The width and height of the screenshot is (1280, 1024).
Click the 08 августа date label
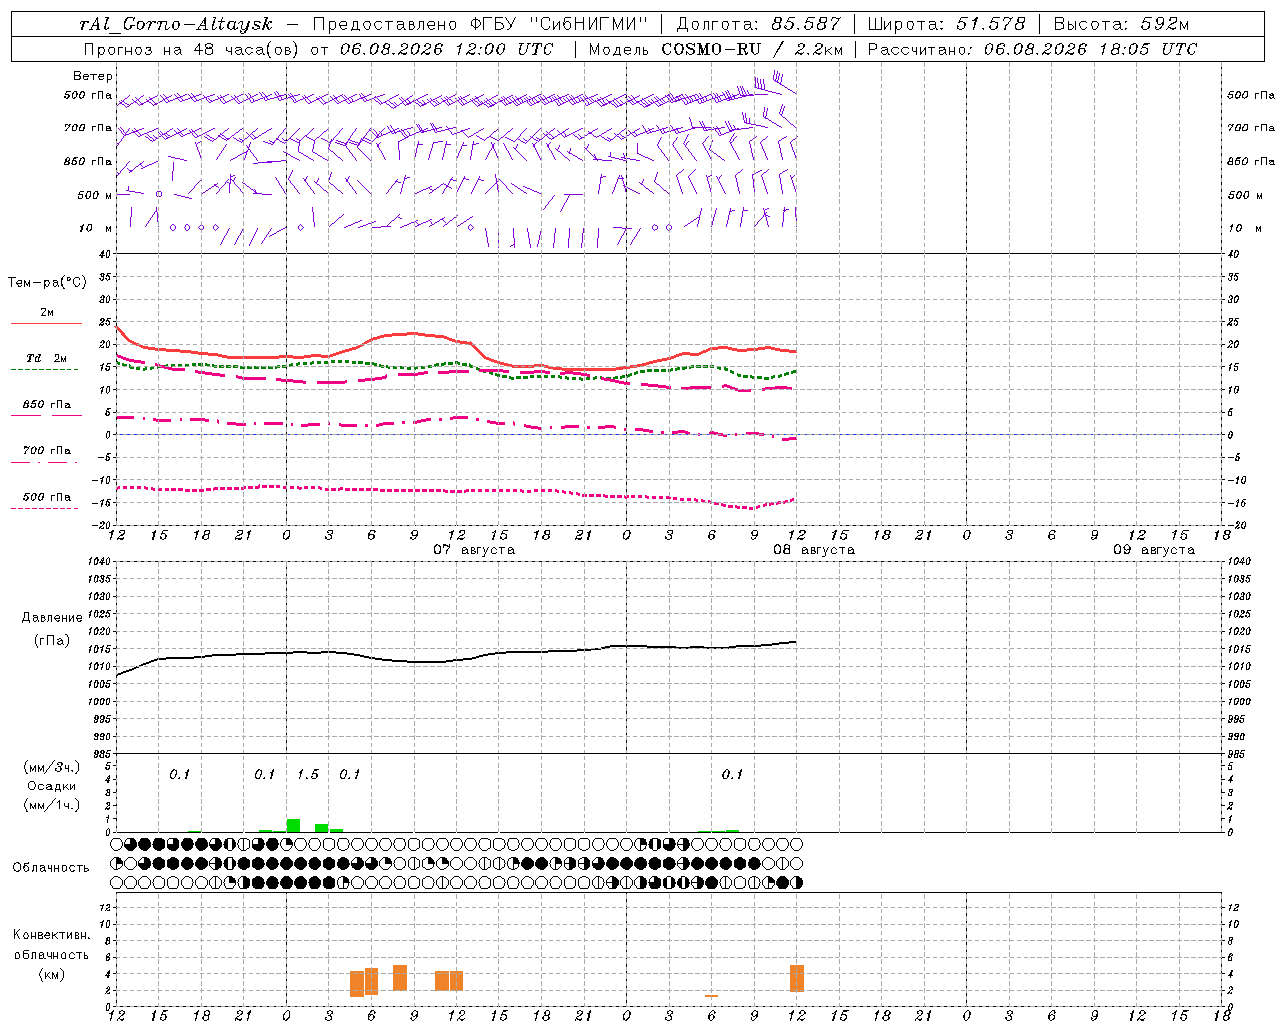coord(814,550)
